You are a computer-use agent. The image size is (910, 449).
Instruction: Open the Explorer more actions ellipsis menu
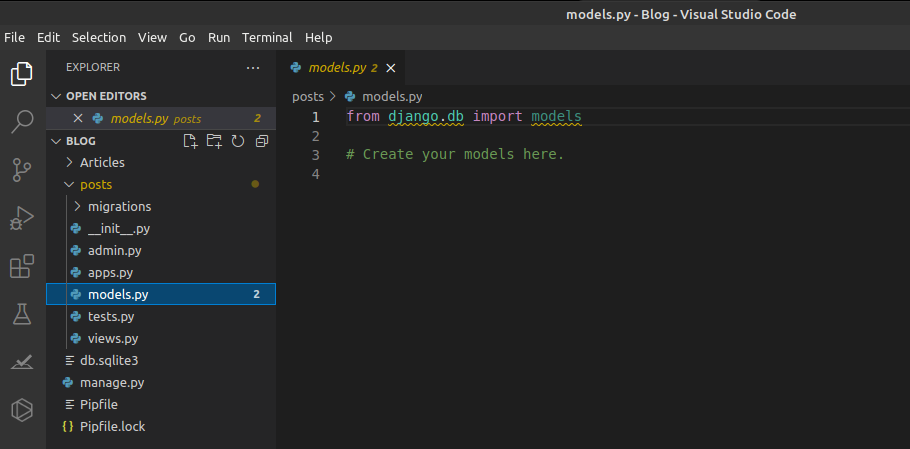tap(253, 68)
